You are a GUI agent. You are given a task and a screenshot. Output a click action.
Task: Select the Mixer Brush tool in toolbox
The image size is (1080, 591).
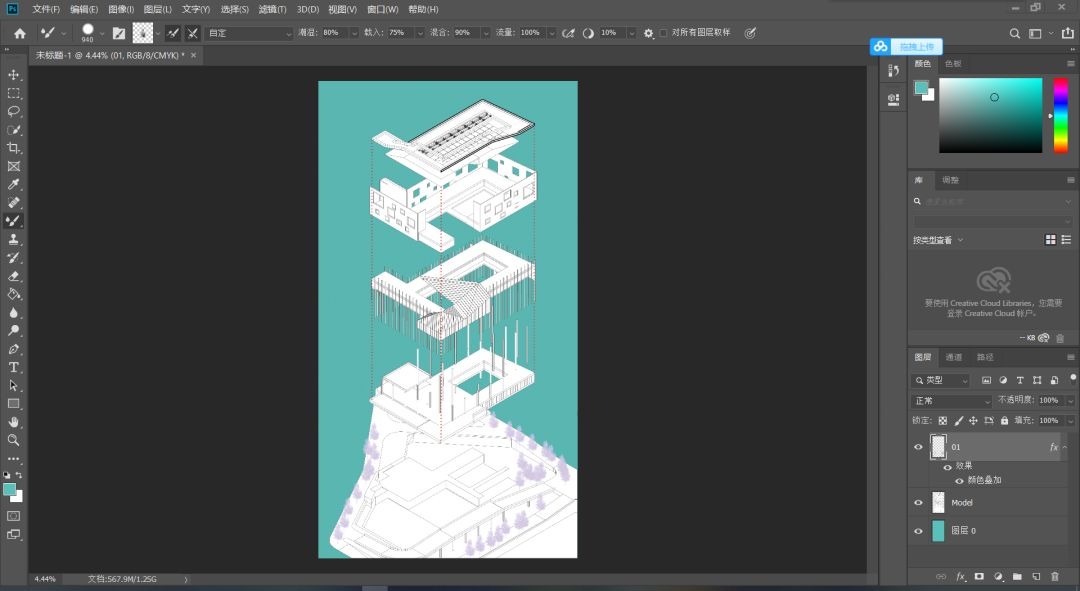[x=14, y=220]
